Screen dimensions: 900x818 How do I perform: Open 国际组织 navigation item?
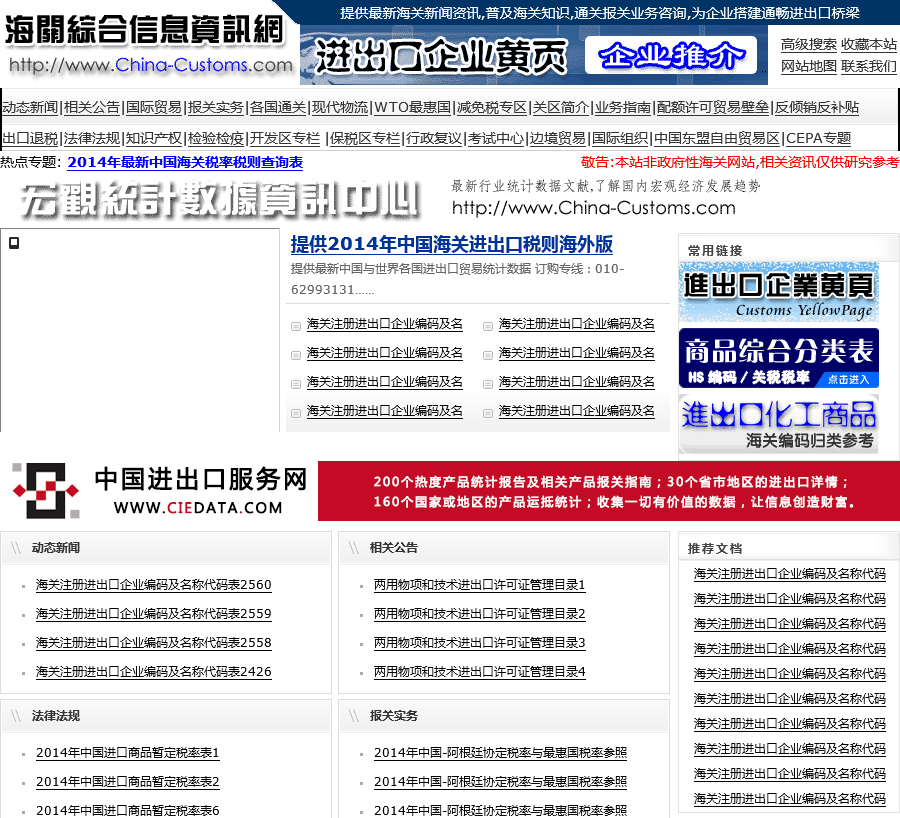pyautogui.click(x=620, y=138)
